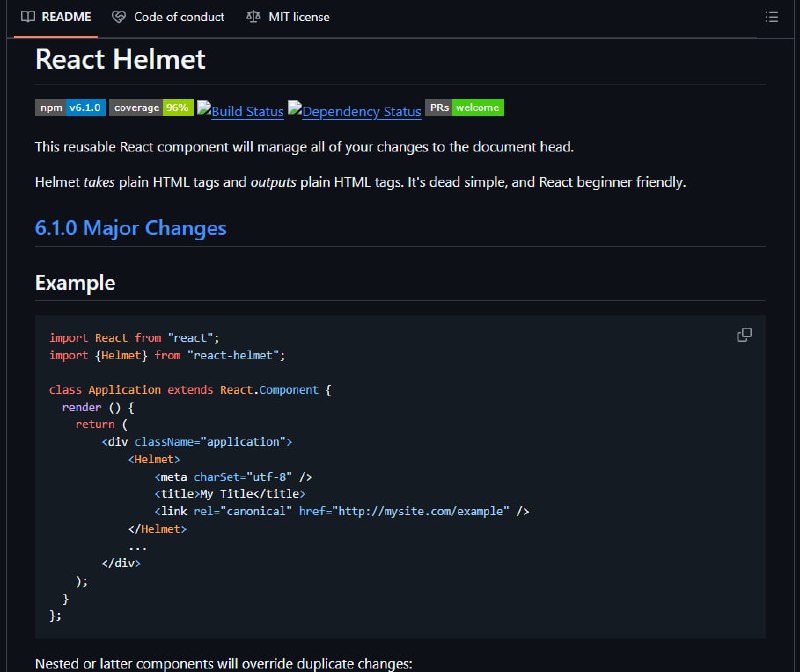This screenshot has height=672, width=800.
Task: Click the link rel canonical code line
Action: coord(342,511)
